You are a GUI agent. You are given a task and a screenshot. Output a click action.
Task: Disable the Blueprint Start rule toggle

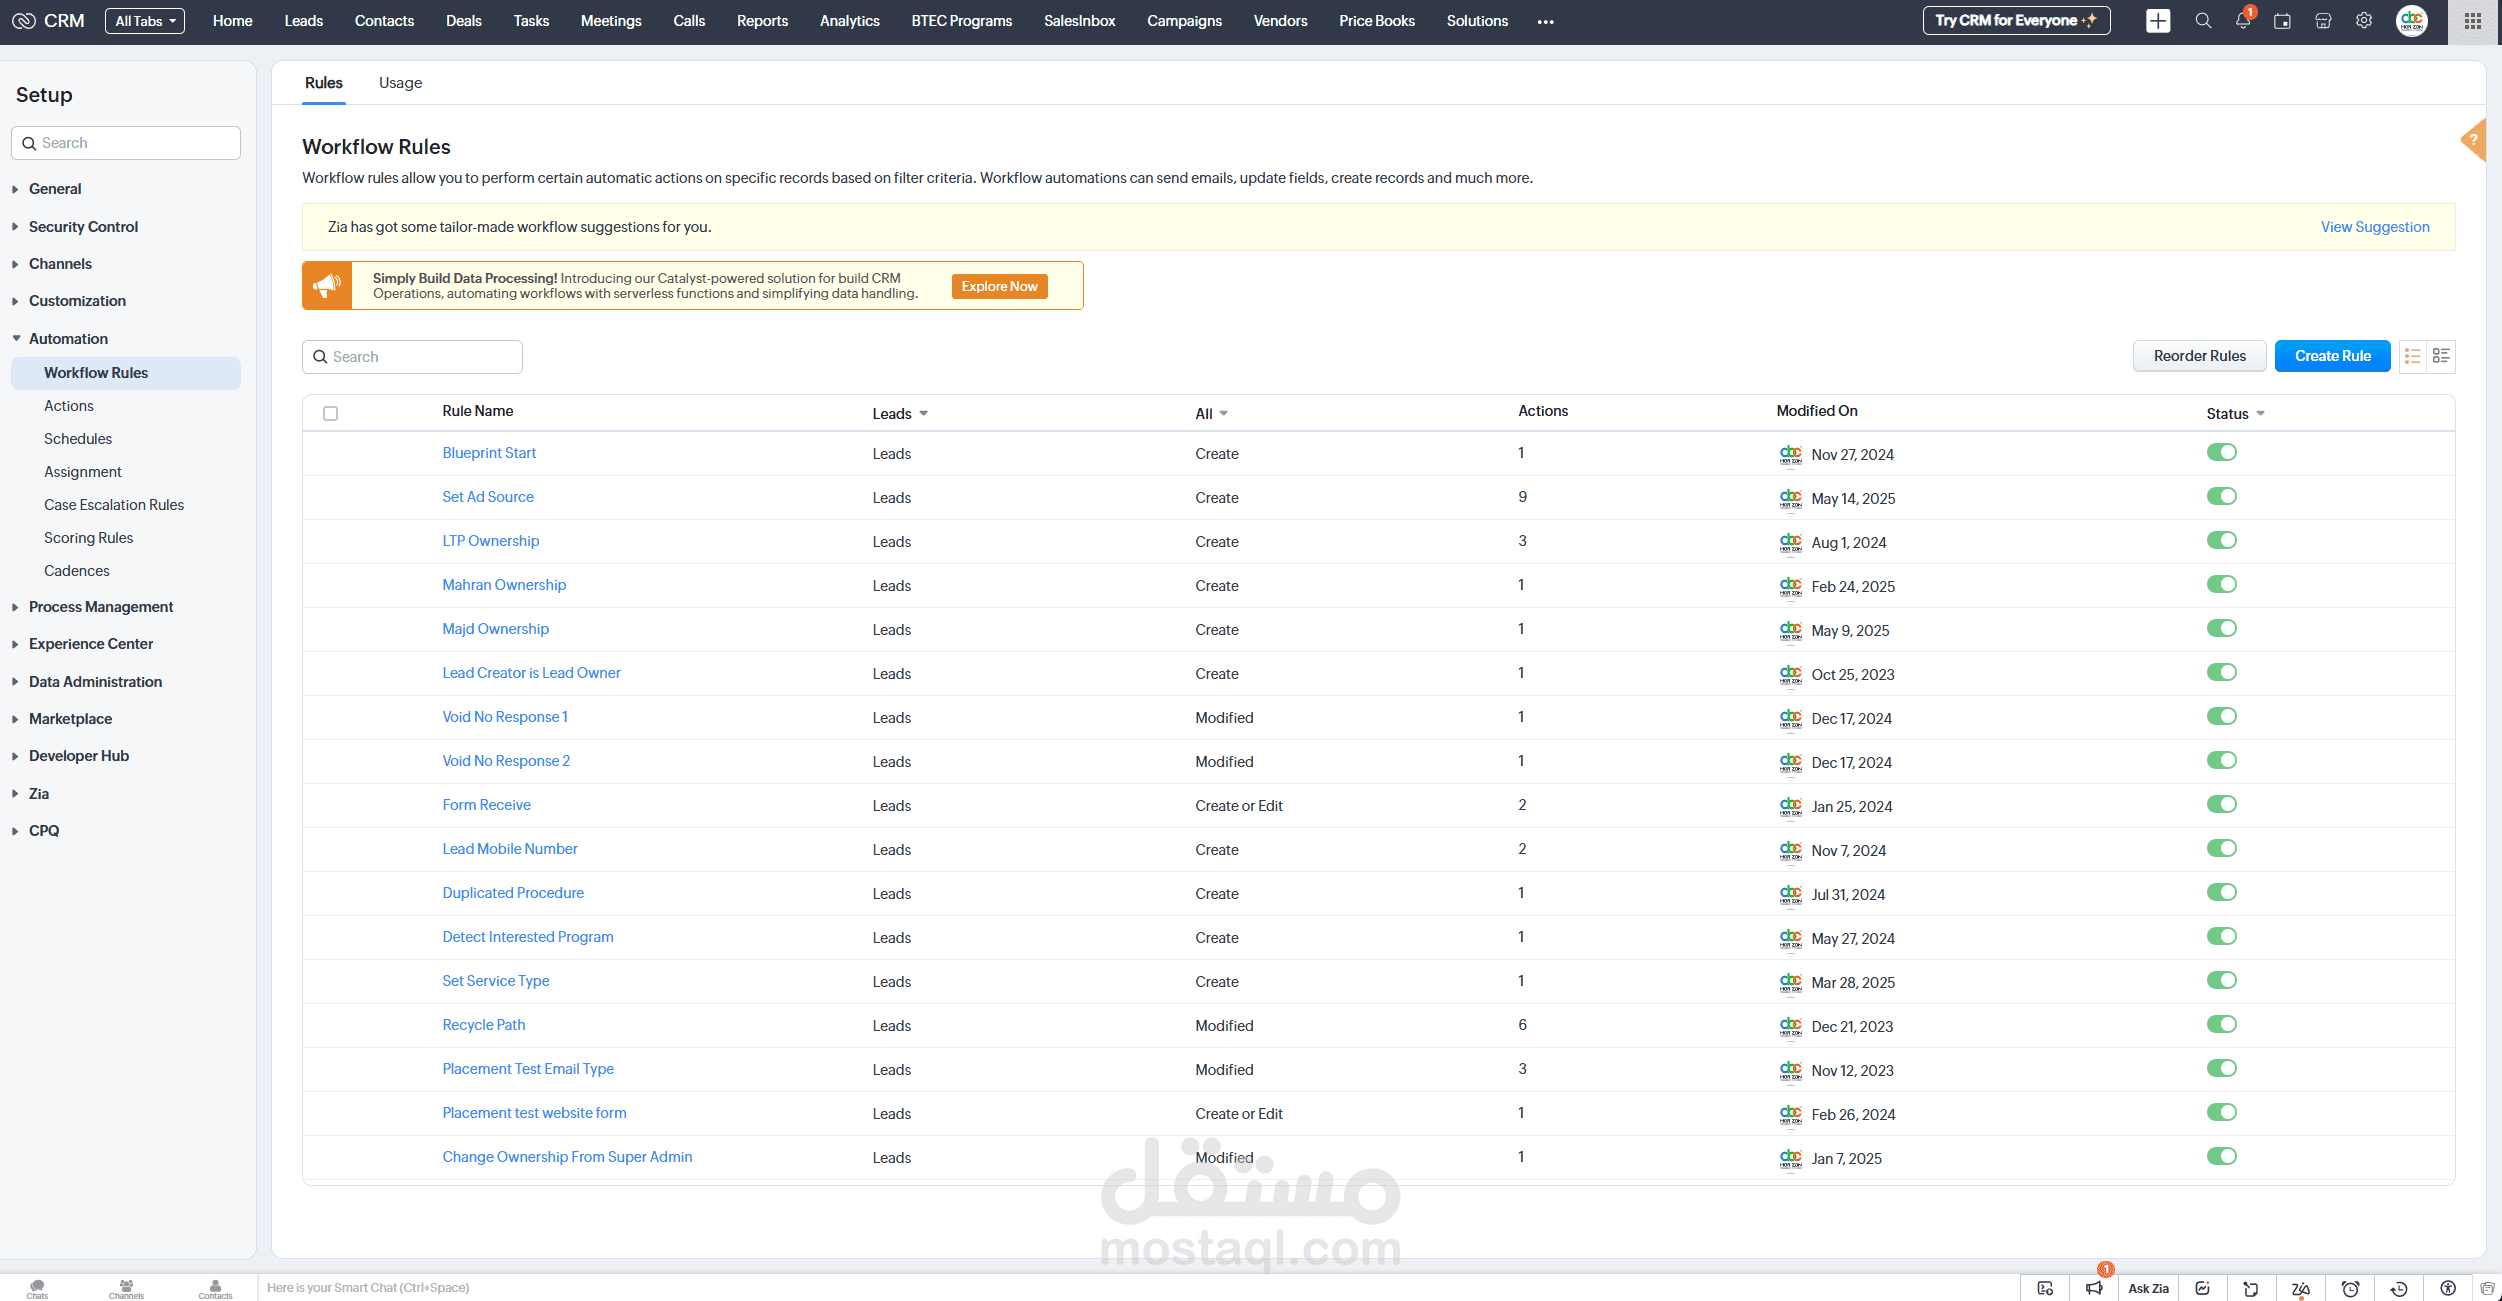[x=2222, y=453]
